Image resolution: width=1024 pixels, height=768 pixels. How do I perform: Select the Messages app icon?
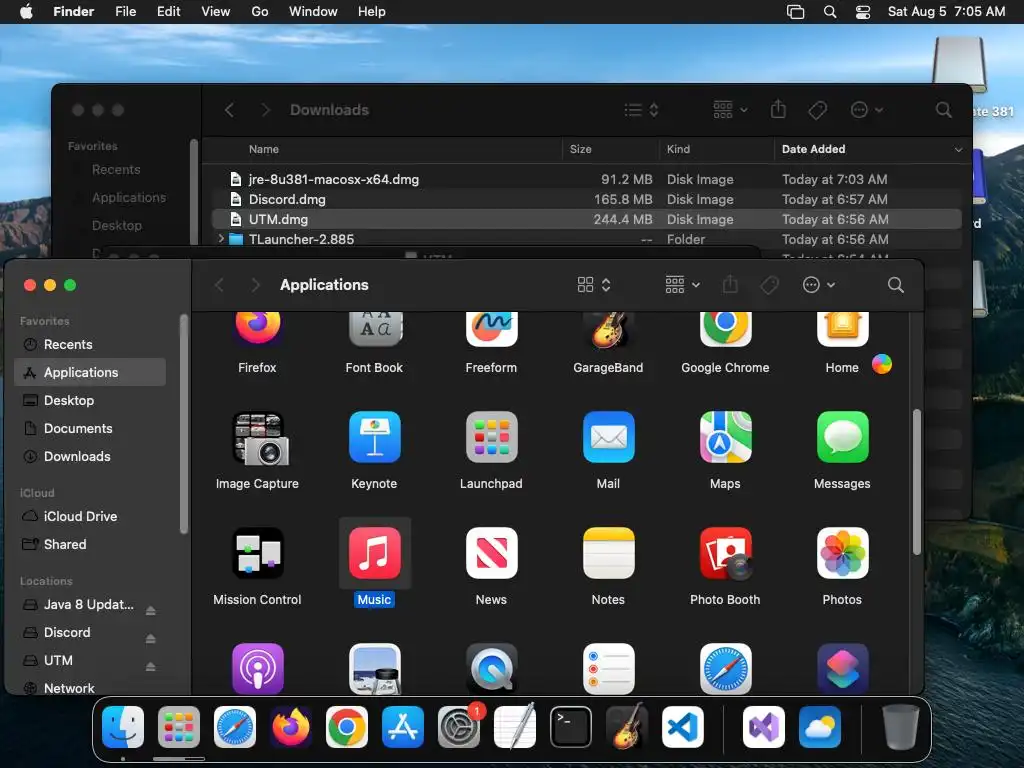[x=842, y=437]
